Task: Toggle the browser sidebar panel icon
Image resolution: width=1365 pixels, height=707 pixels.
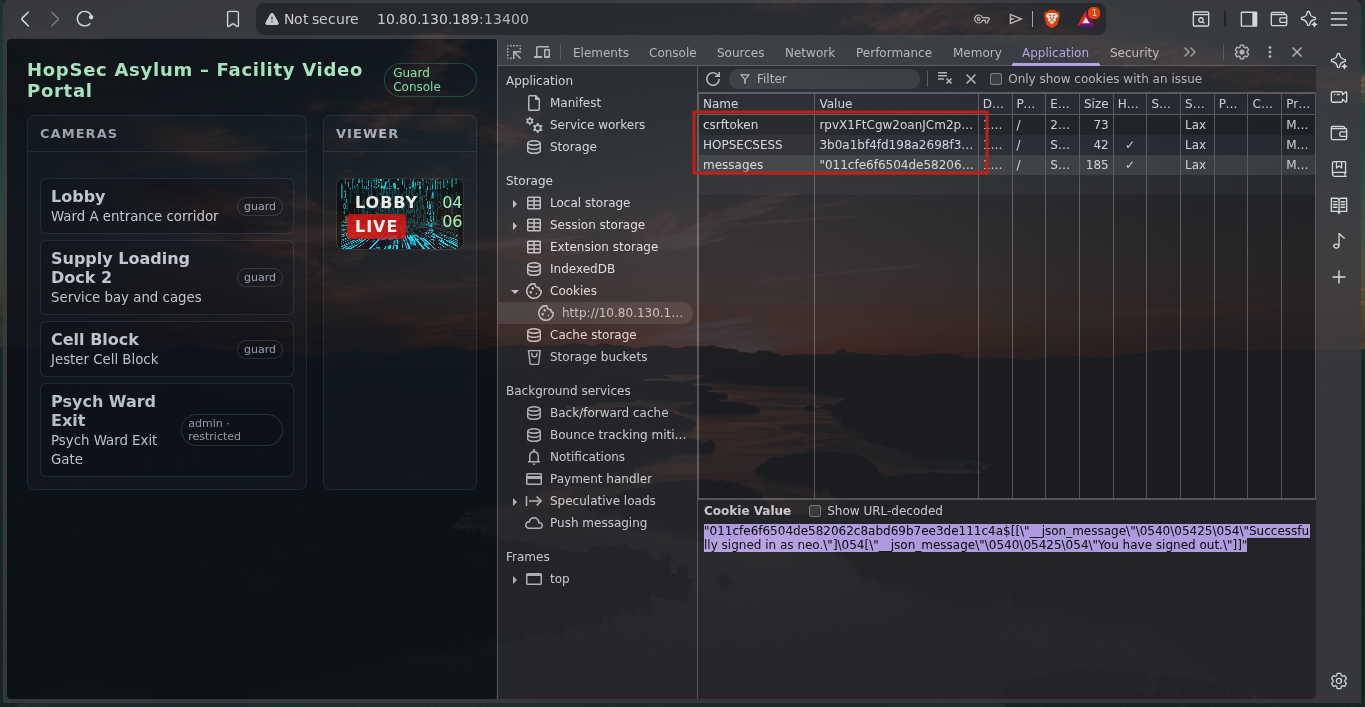Action: point(1248,19)
